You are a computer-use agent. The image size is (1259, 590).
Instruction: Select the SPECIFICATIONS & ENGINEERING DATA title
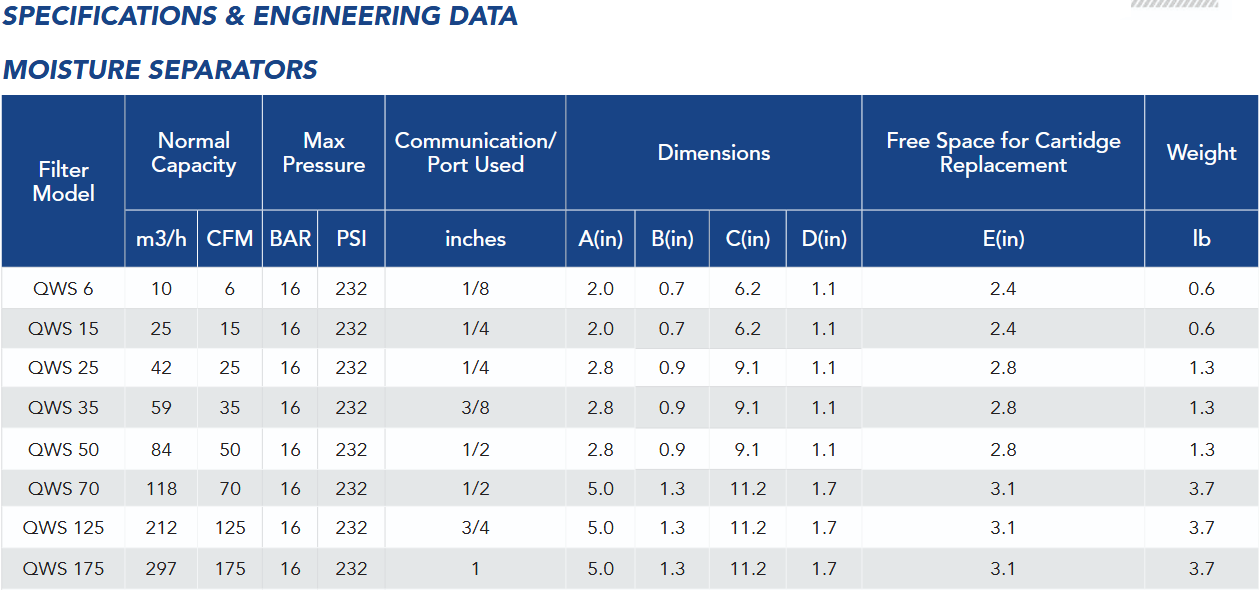(260, 16)
